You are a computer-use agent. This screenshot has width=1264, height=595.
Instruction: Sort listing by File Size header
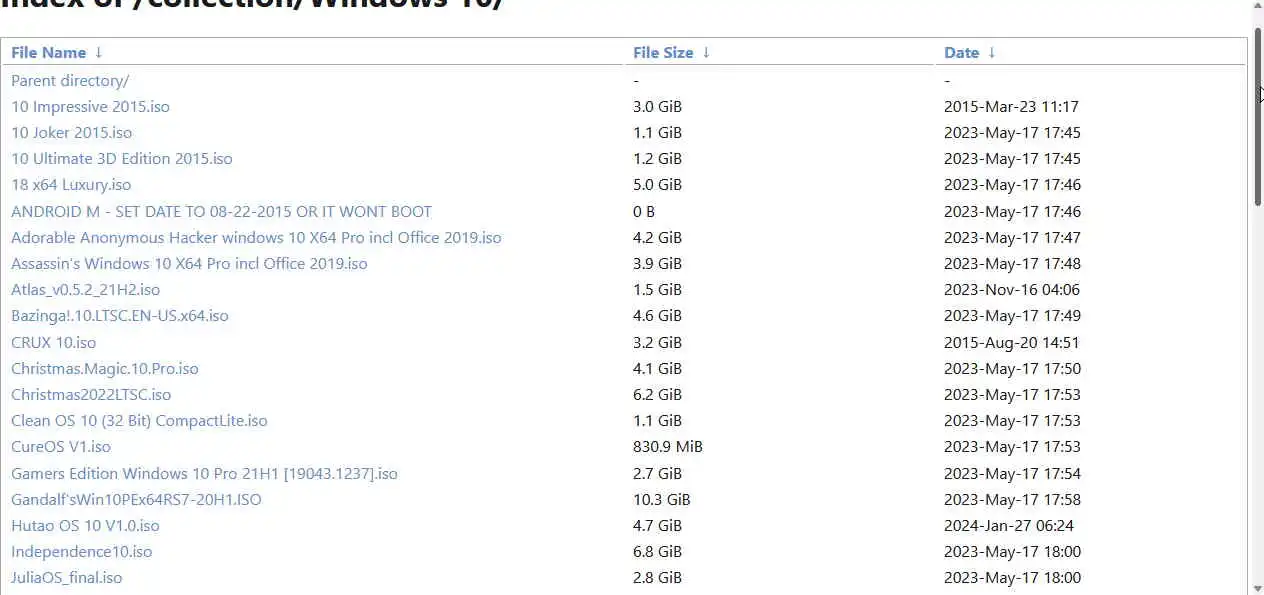tap(663, 53)
